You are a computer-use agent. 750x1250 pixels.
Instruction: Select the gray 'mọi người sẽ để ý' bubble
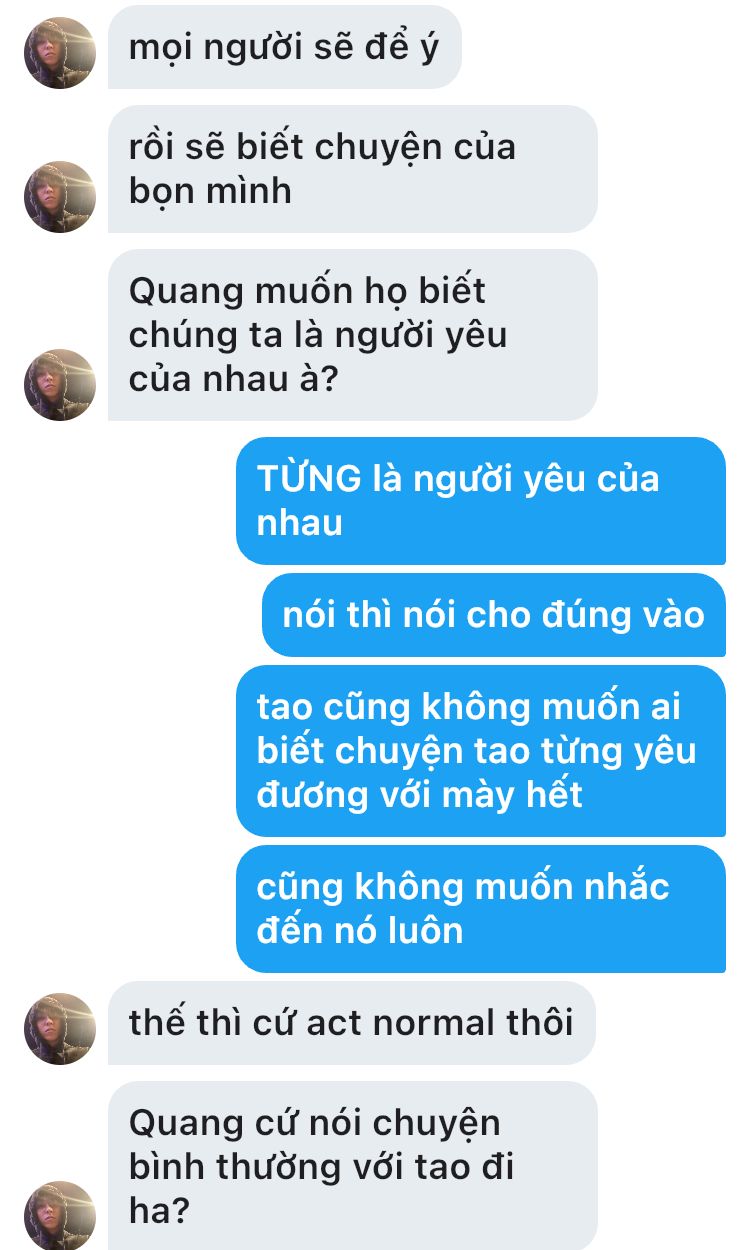point(285,47)
